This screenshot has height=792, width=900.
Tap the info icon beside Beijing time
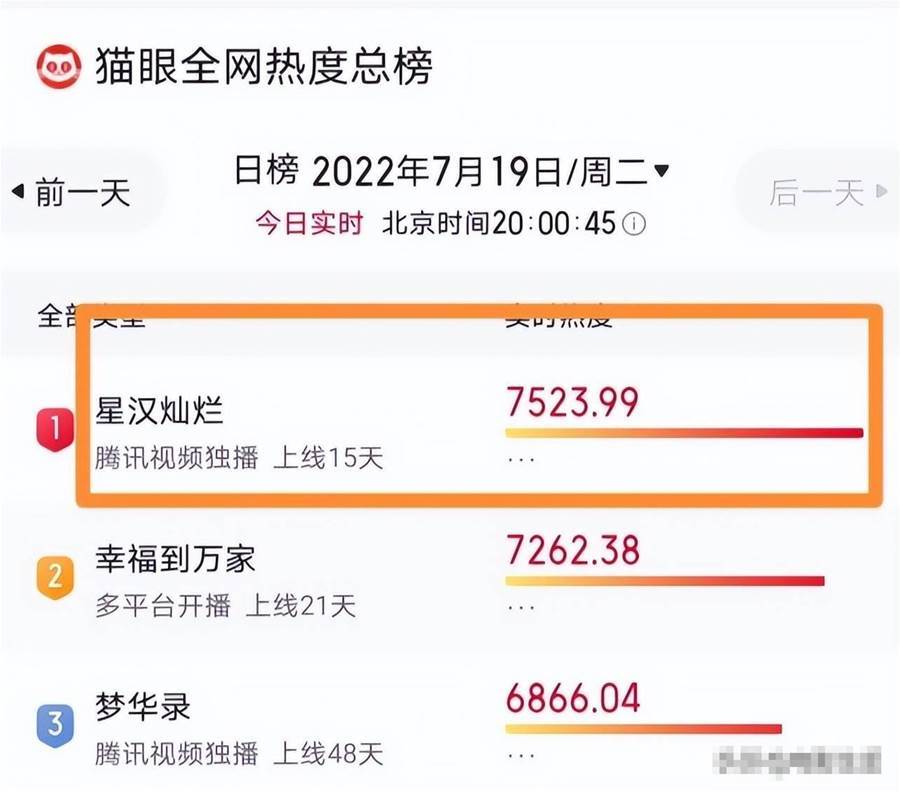(634, 223)
